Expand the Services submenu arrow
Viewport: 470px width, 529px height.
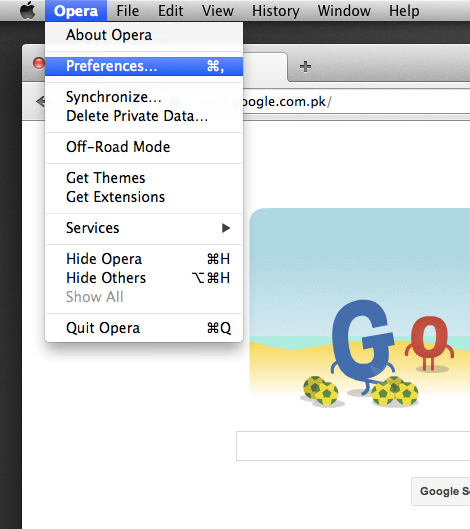point(226,228)
